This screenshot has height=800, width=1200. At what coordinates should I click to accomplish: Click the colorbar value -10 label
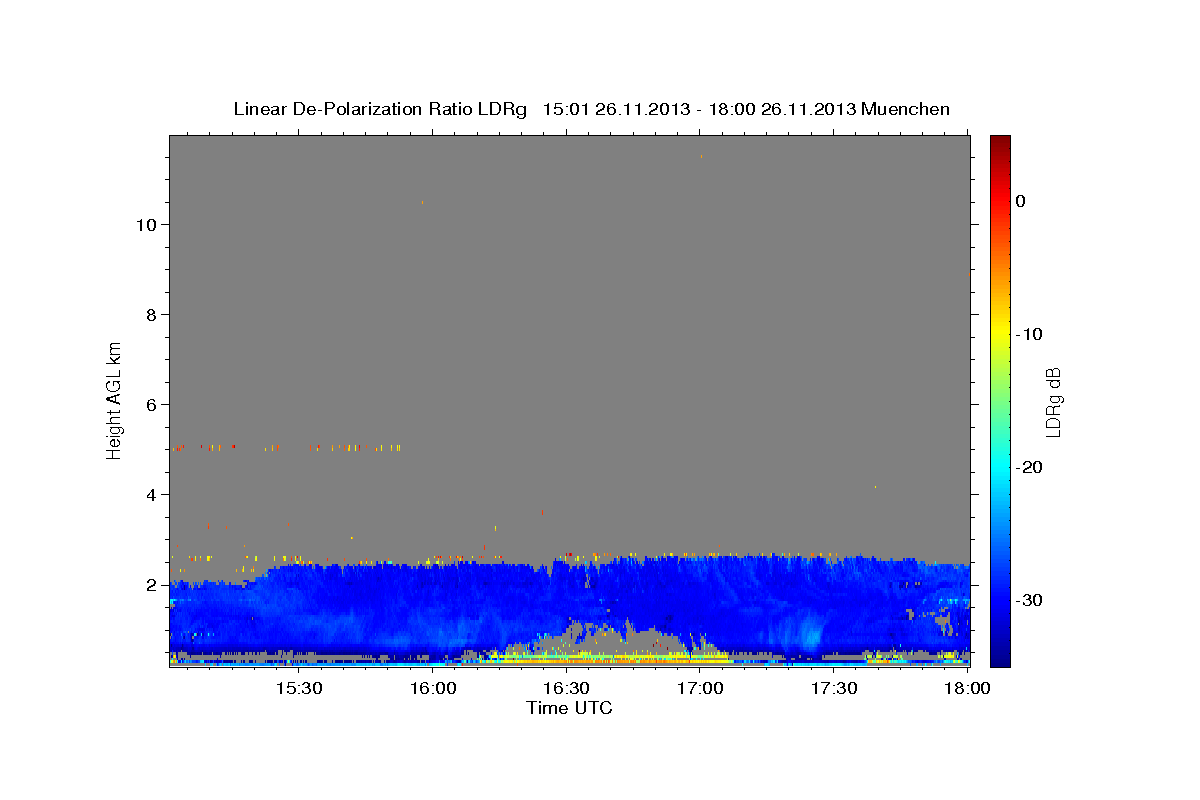1030,334
